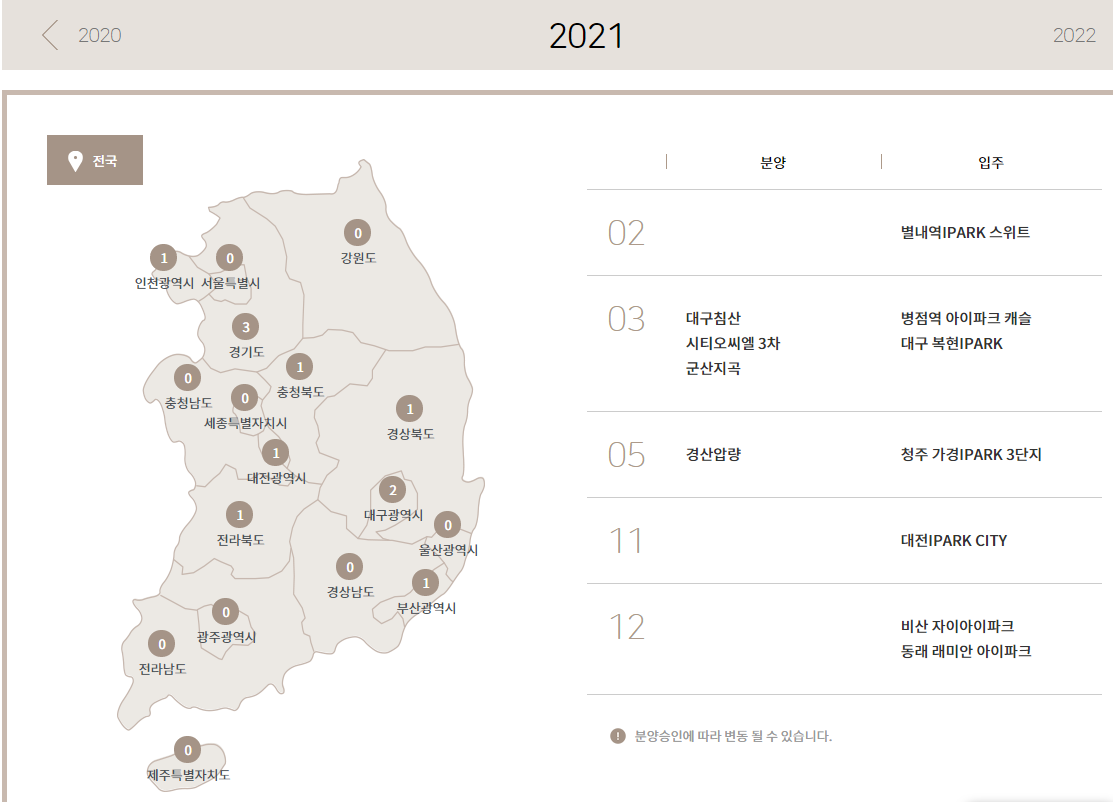Select the 대전광역시 map marker

275,453
